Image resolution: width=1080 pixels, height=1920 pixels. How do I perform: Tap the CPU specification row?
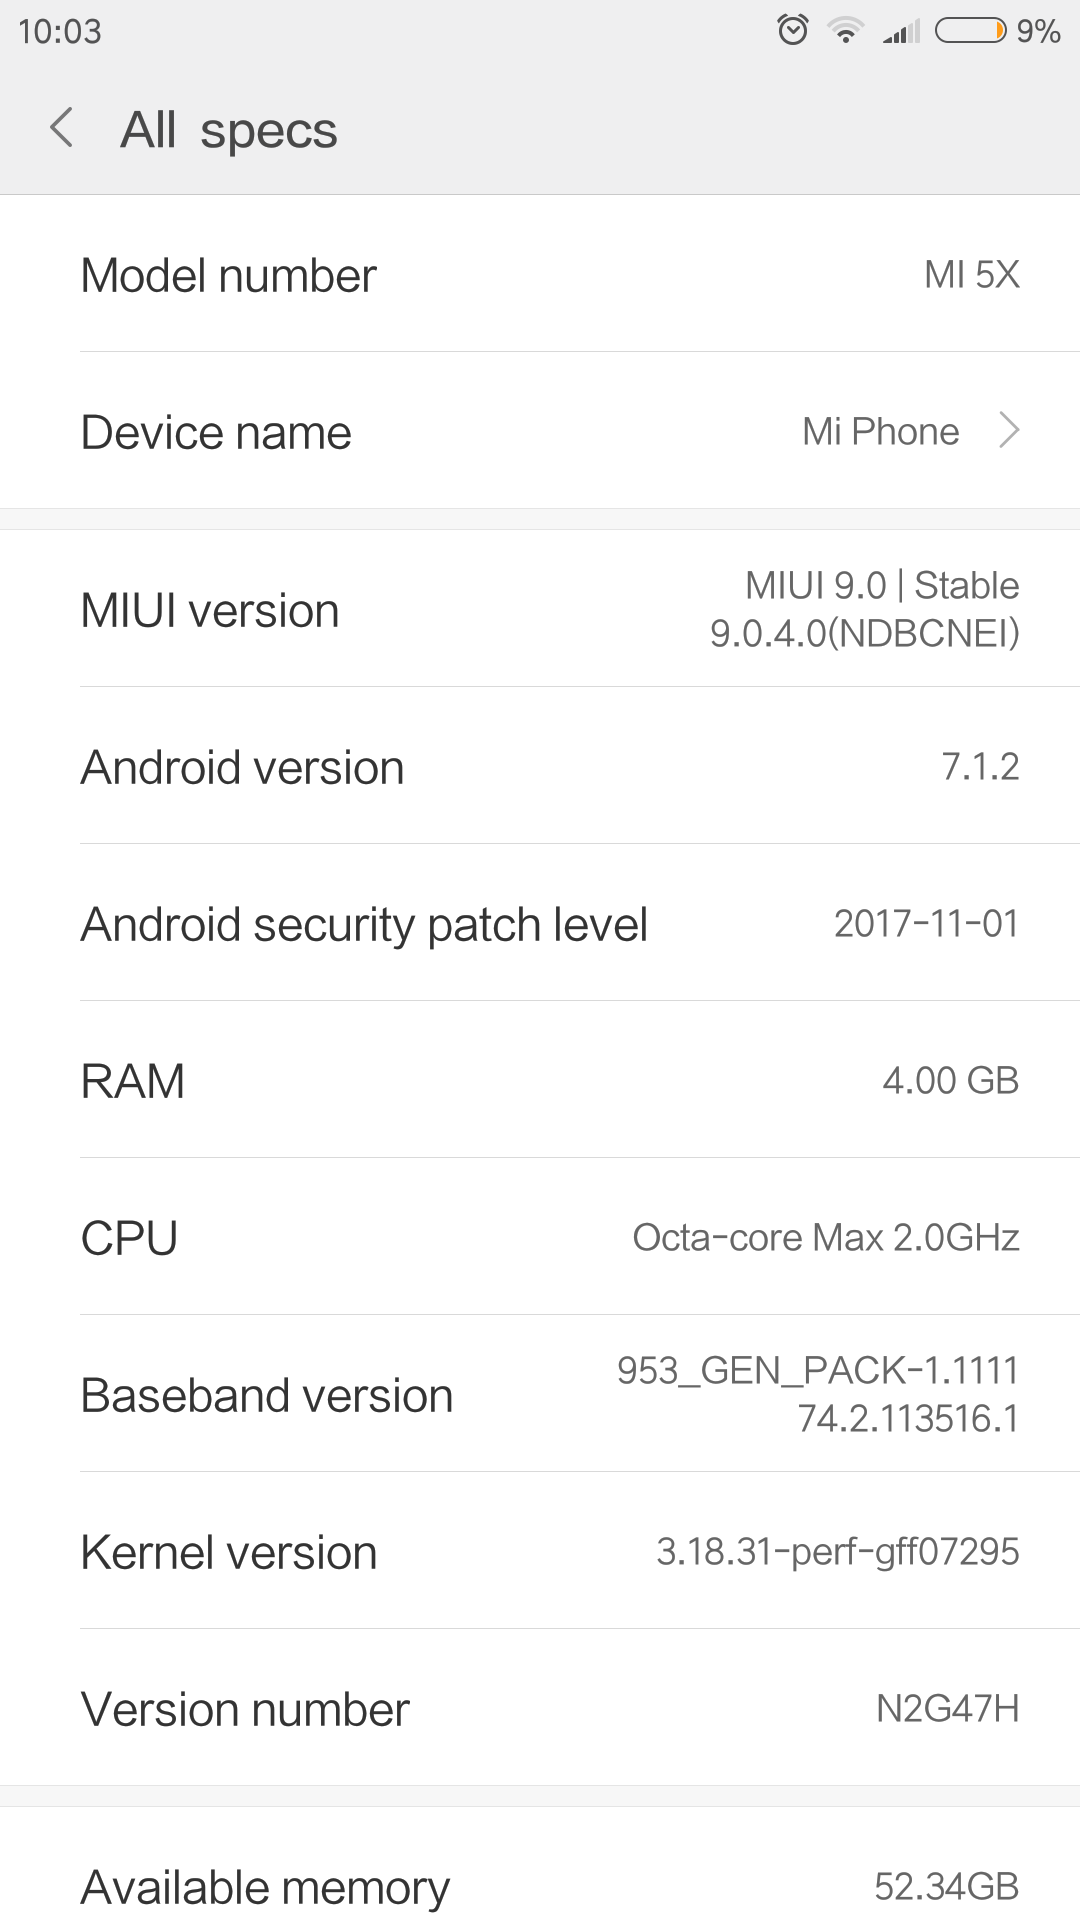540,1238
